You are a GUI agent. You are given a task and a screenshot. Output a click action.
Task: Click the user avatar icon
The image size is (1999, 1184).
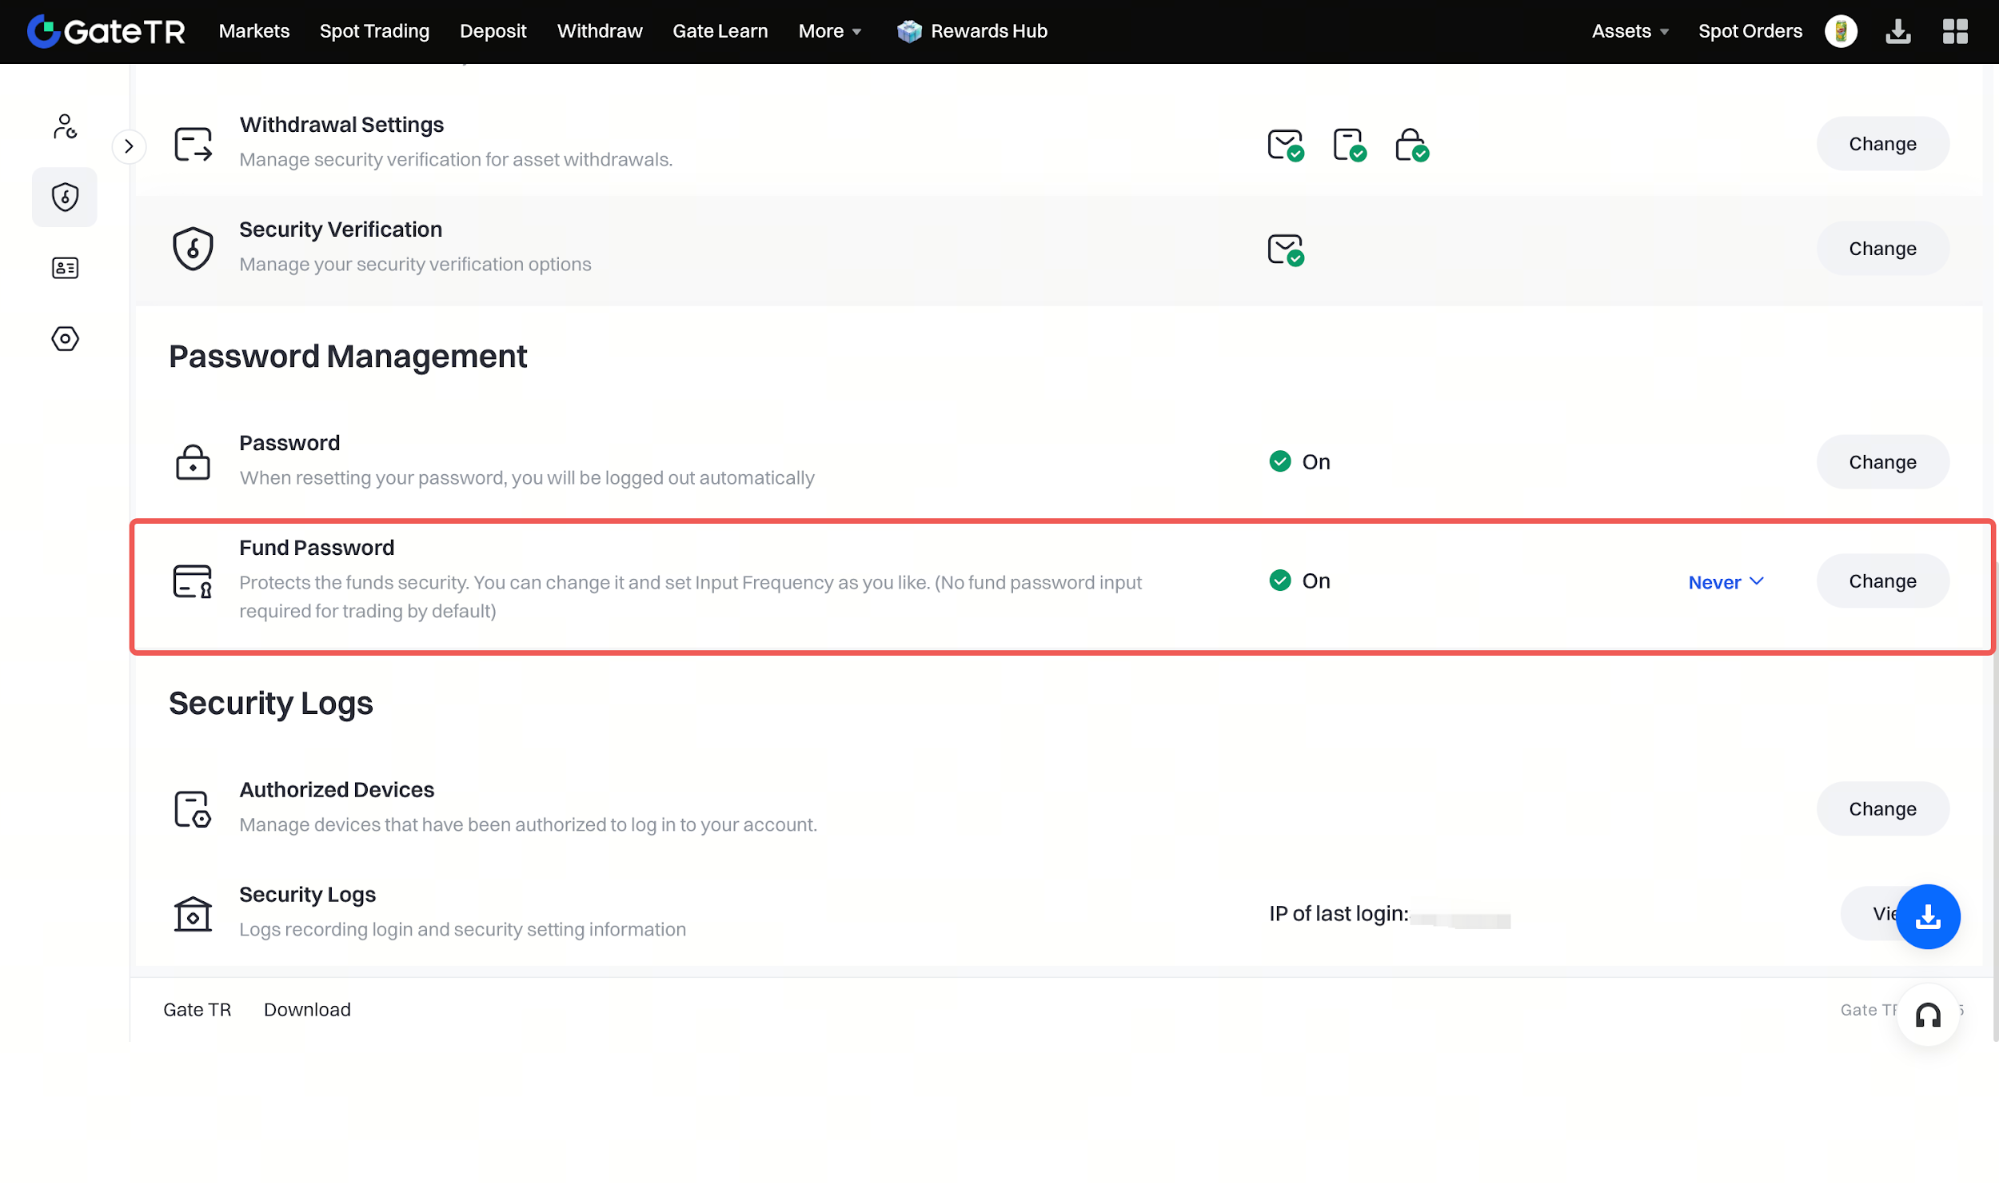pos(1840,31)
